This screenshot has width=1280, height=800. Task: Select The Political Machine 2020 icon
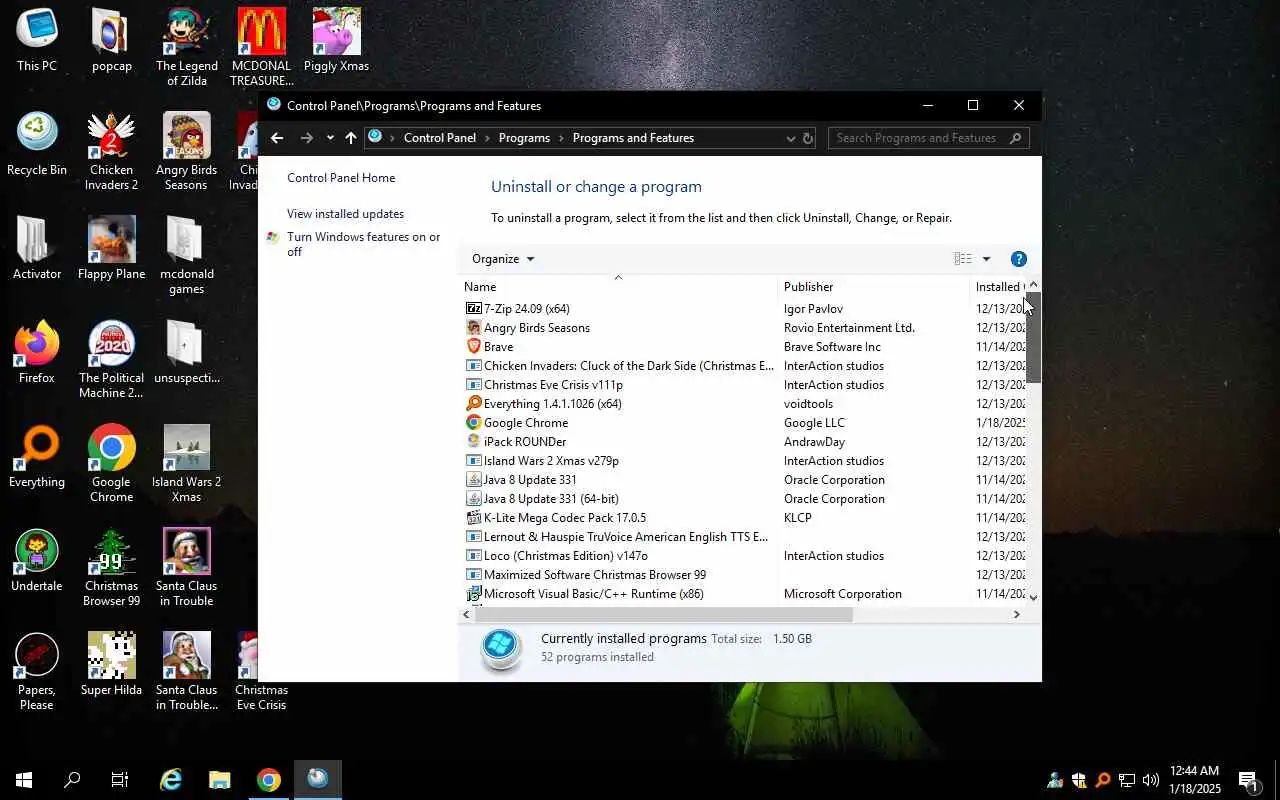click(111, 360)
